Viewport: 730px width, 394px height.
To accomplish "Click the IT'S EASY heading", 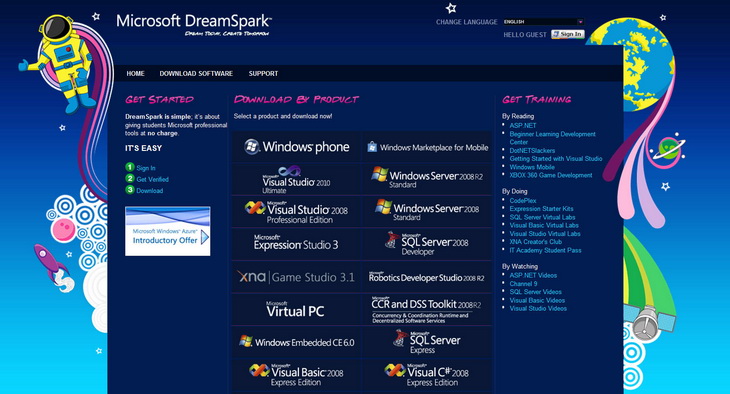I will [x=143, y=148].
